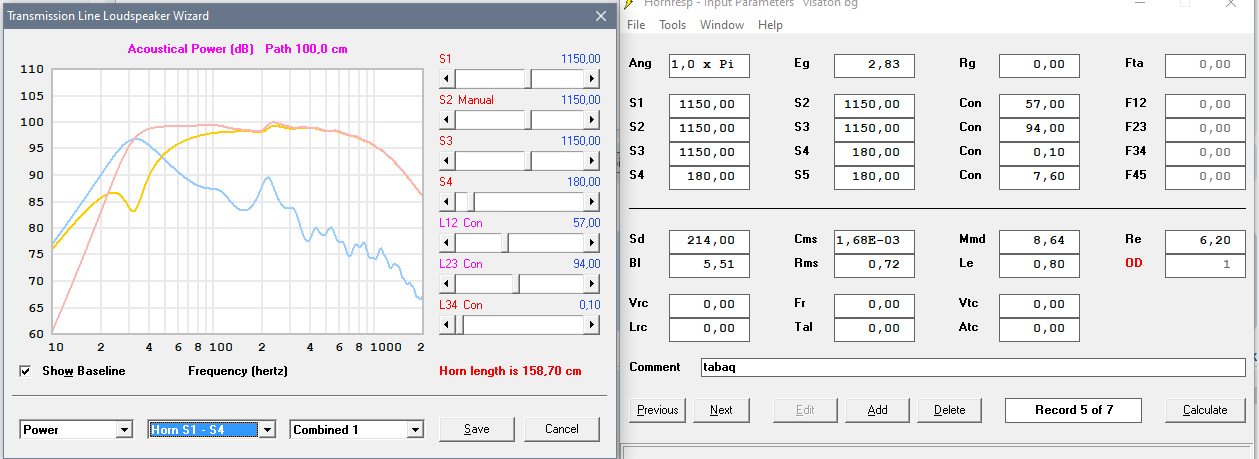
Task: Click right arrow of S1 slider
Action: pos(592,78)
